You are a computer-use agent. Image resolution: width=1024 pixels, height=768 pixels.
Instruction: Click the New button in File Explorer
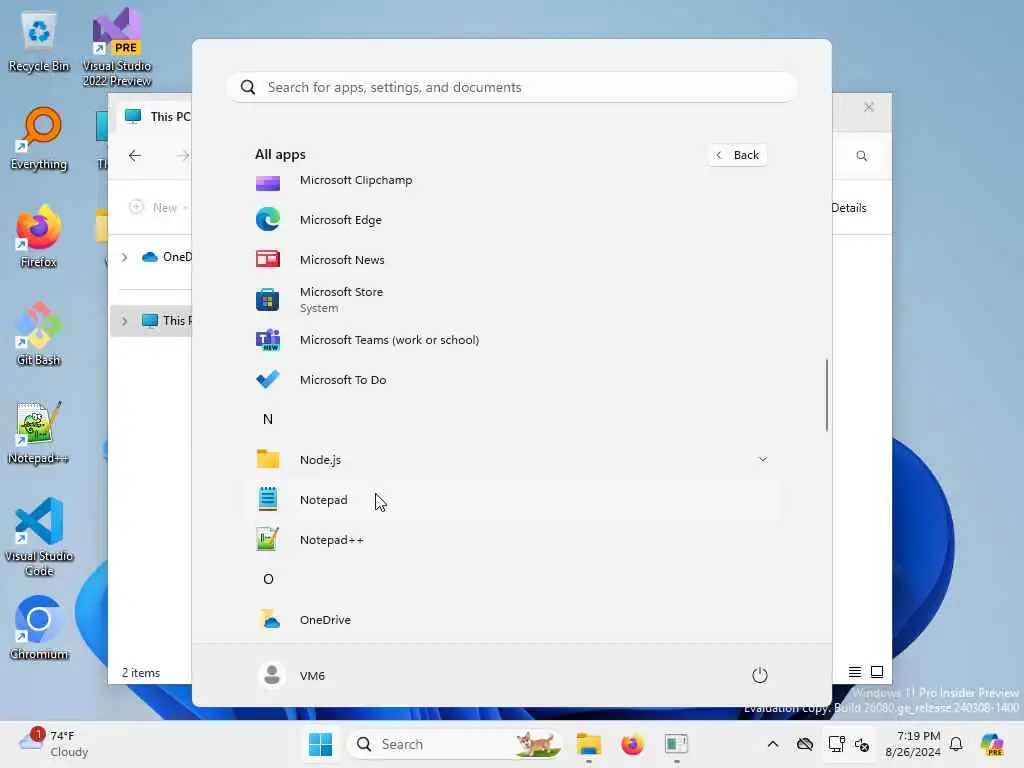159,208
